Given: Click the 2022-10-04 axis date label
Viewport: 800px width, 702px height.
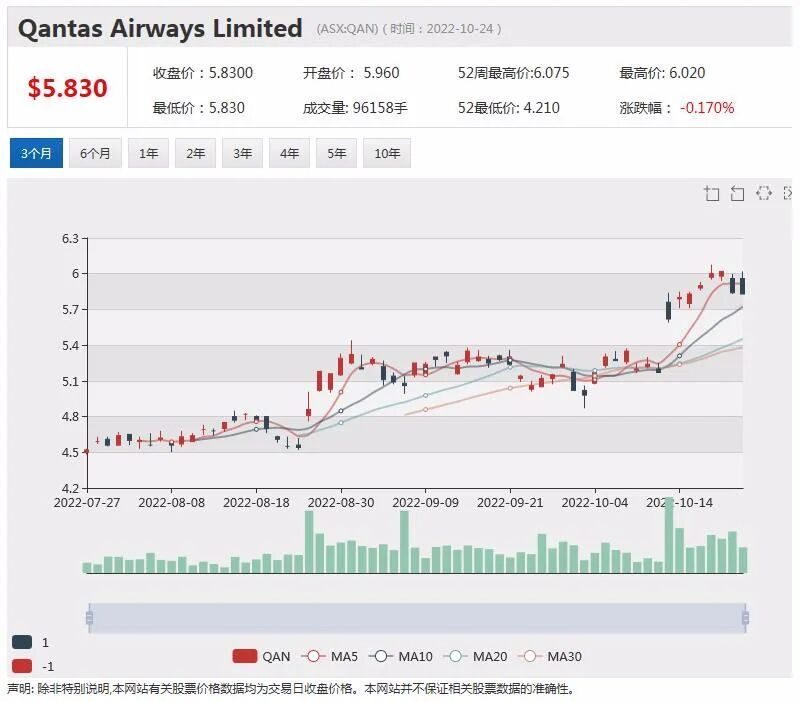Looking at the screenshot, I should click(x=595, y=503).
